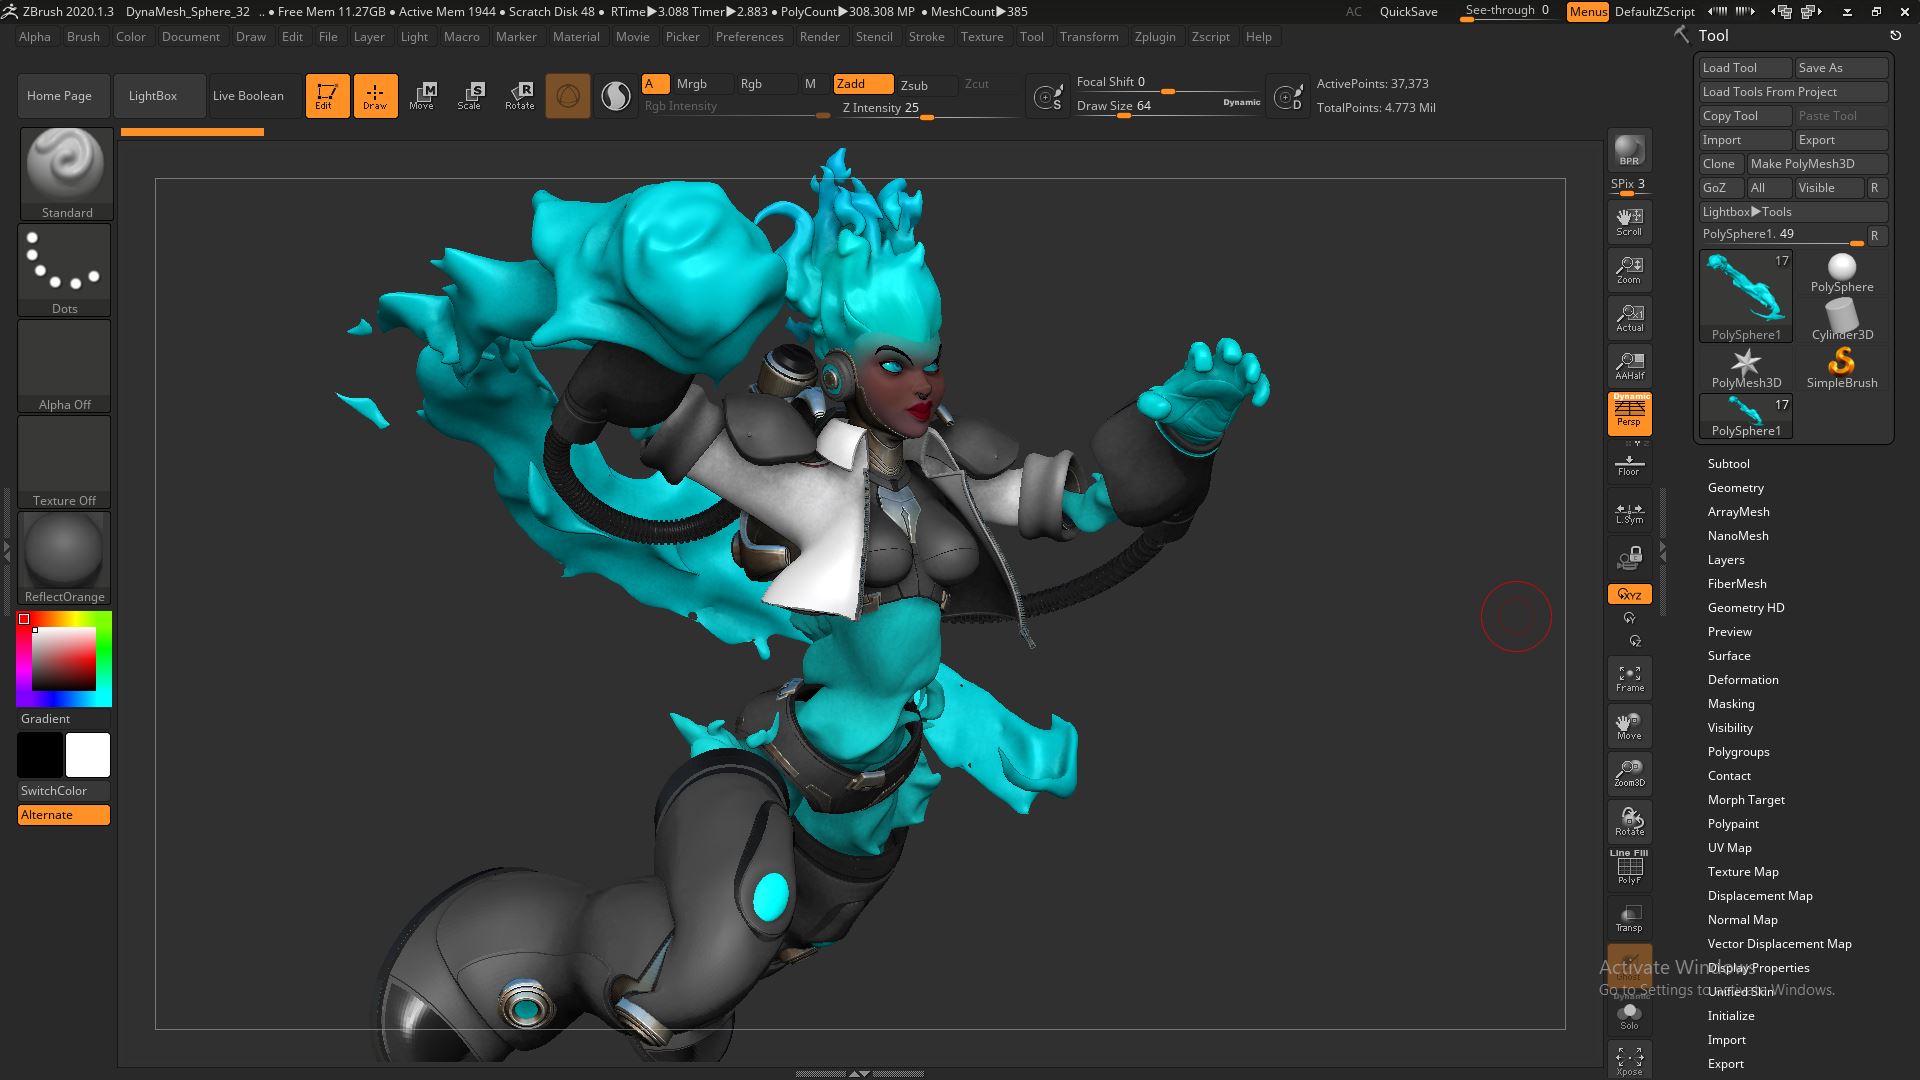Click the orange Gizmo 3D icon
Screen dimensions: 1920x1080
(568, 96)
